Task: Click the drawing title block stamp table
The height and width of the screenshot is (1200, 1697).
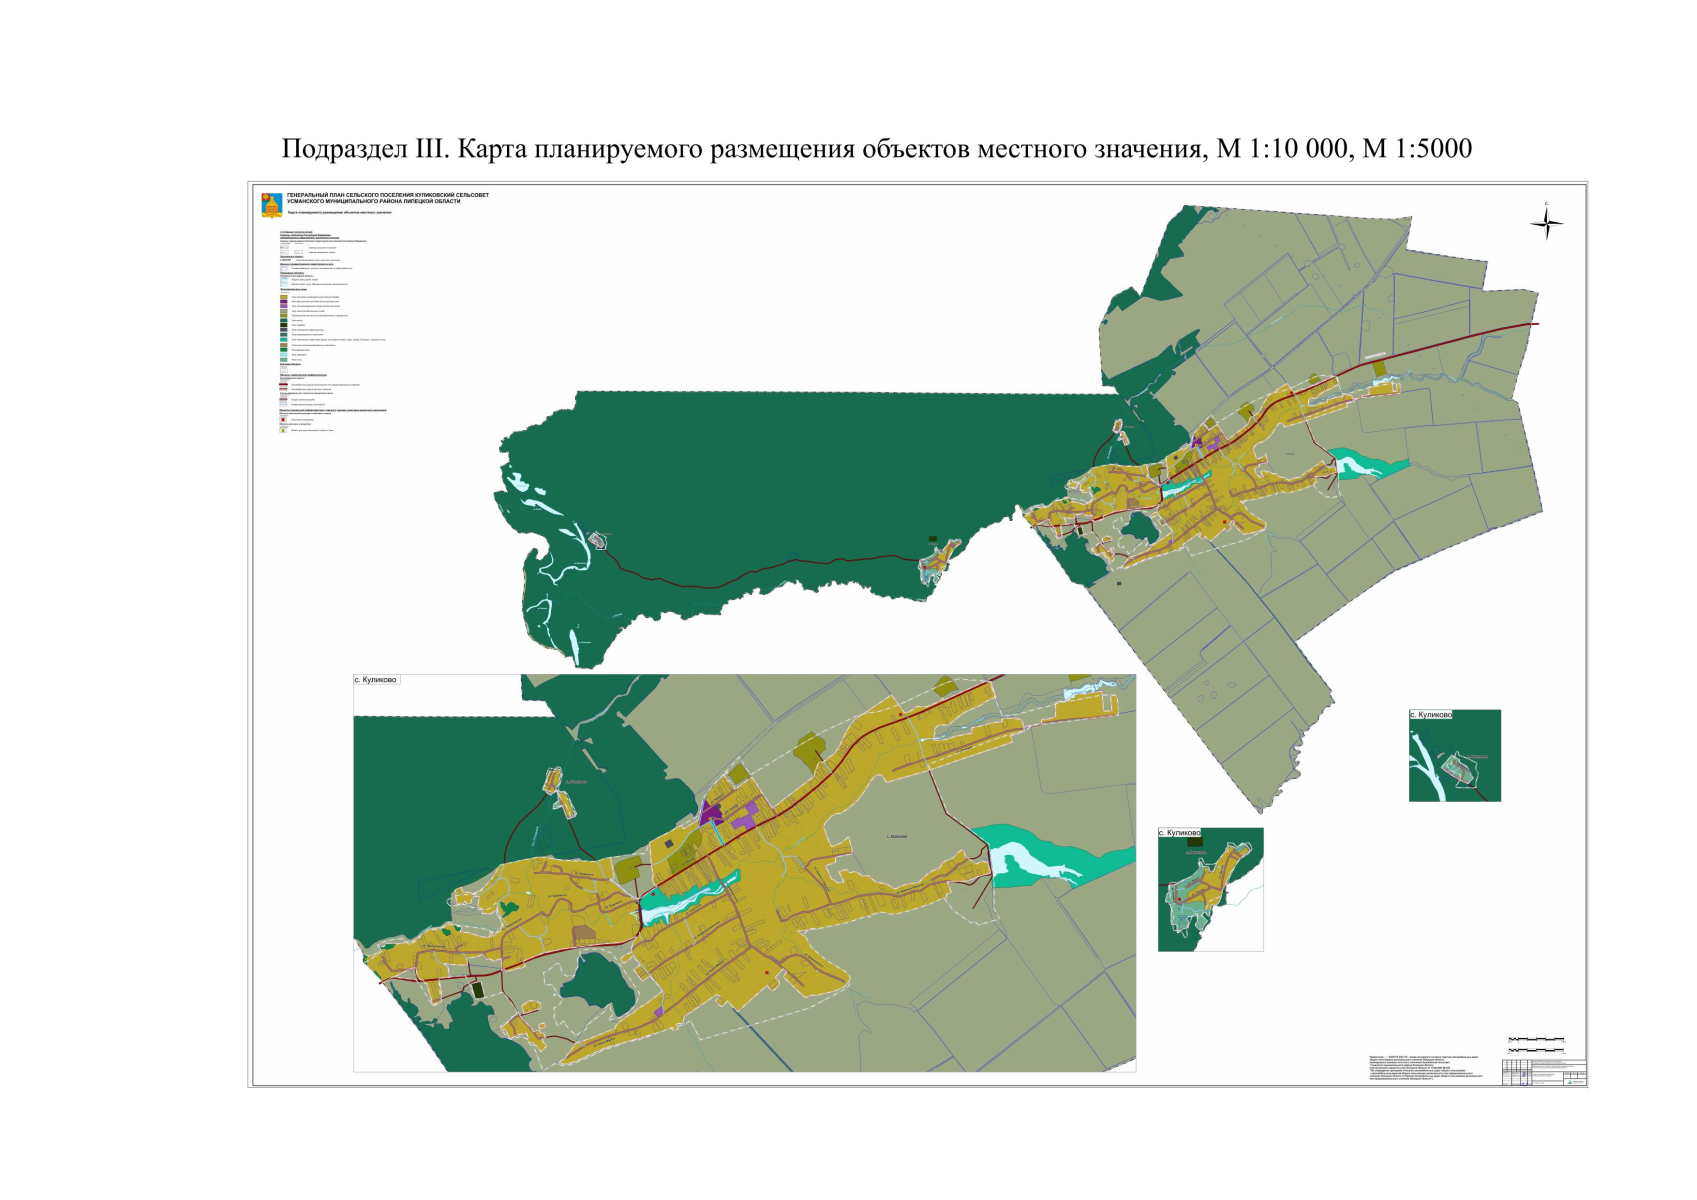Action: point(1543,1072)
